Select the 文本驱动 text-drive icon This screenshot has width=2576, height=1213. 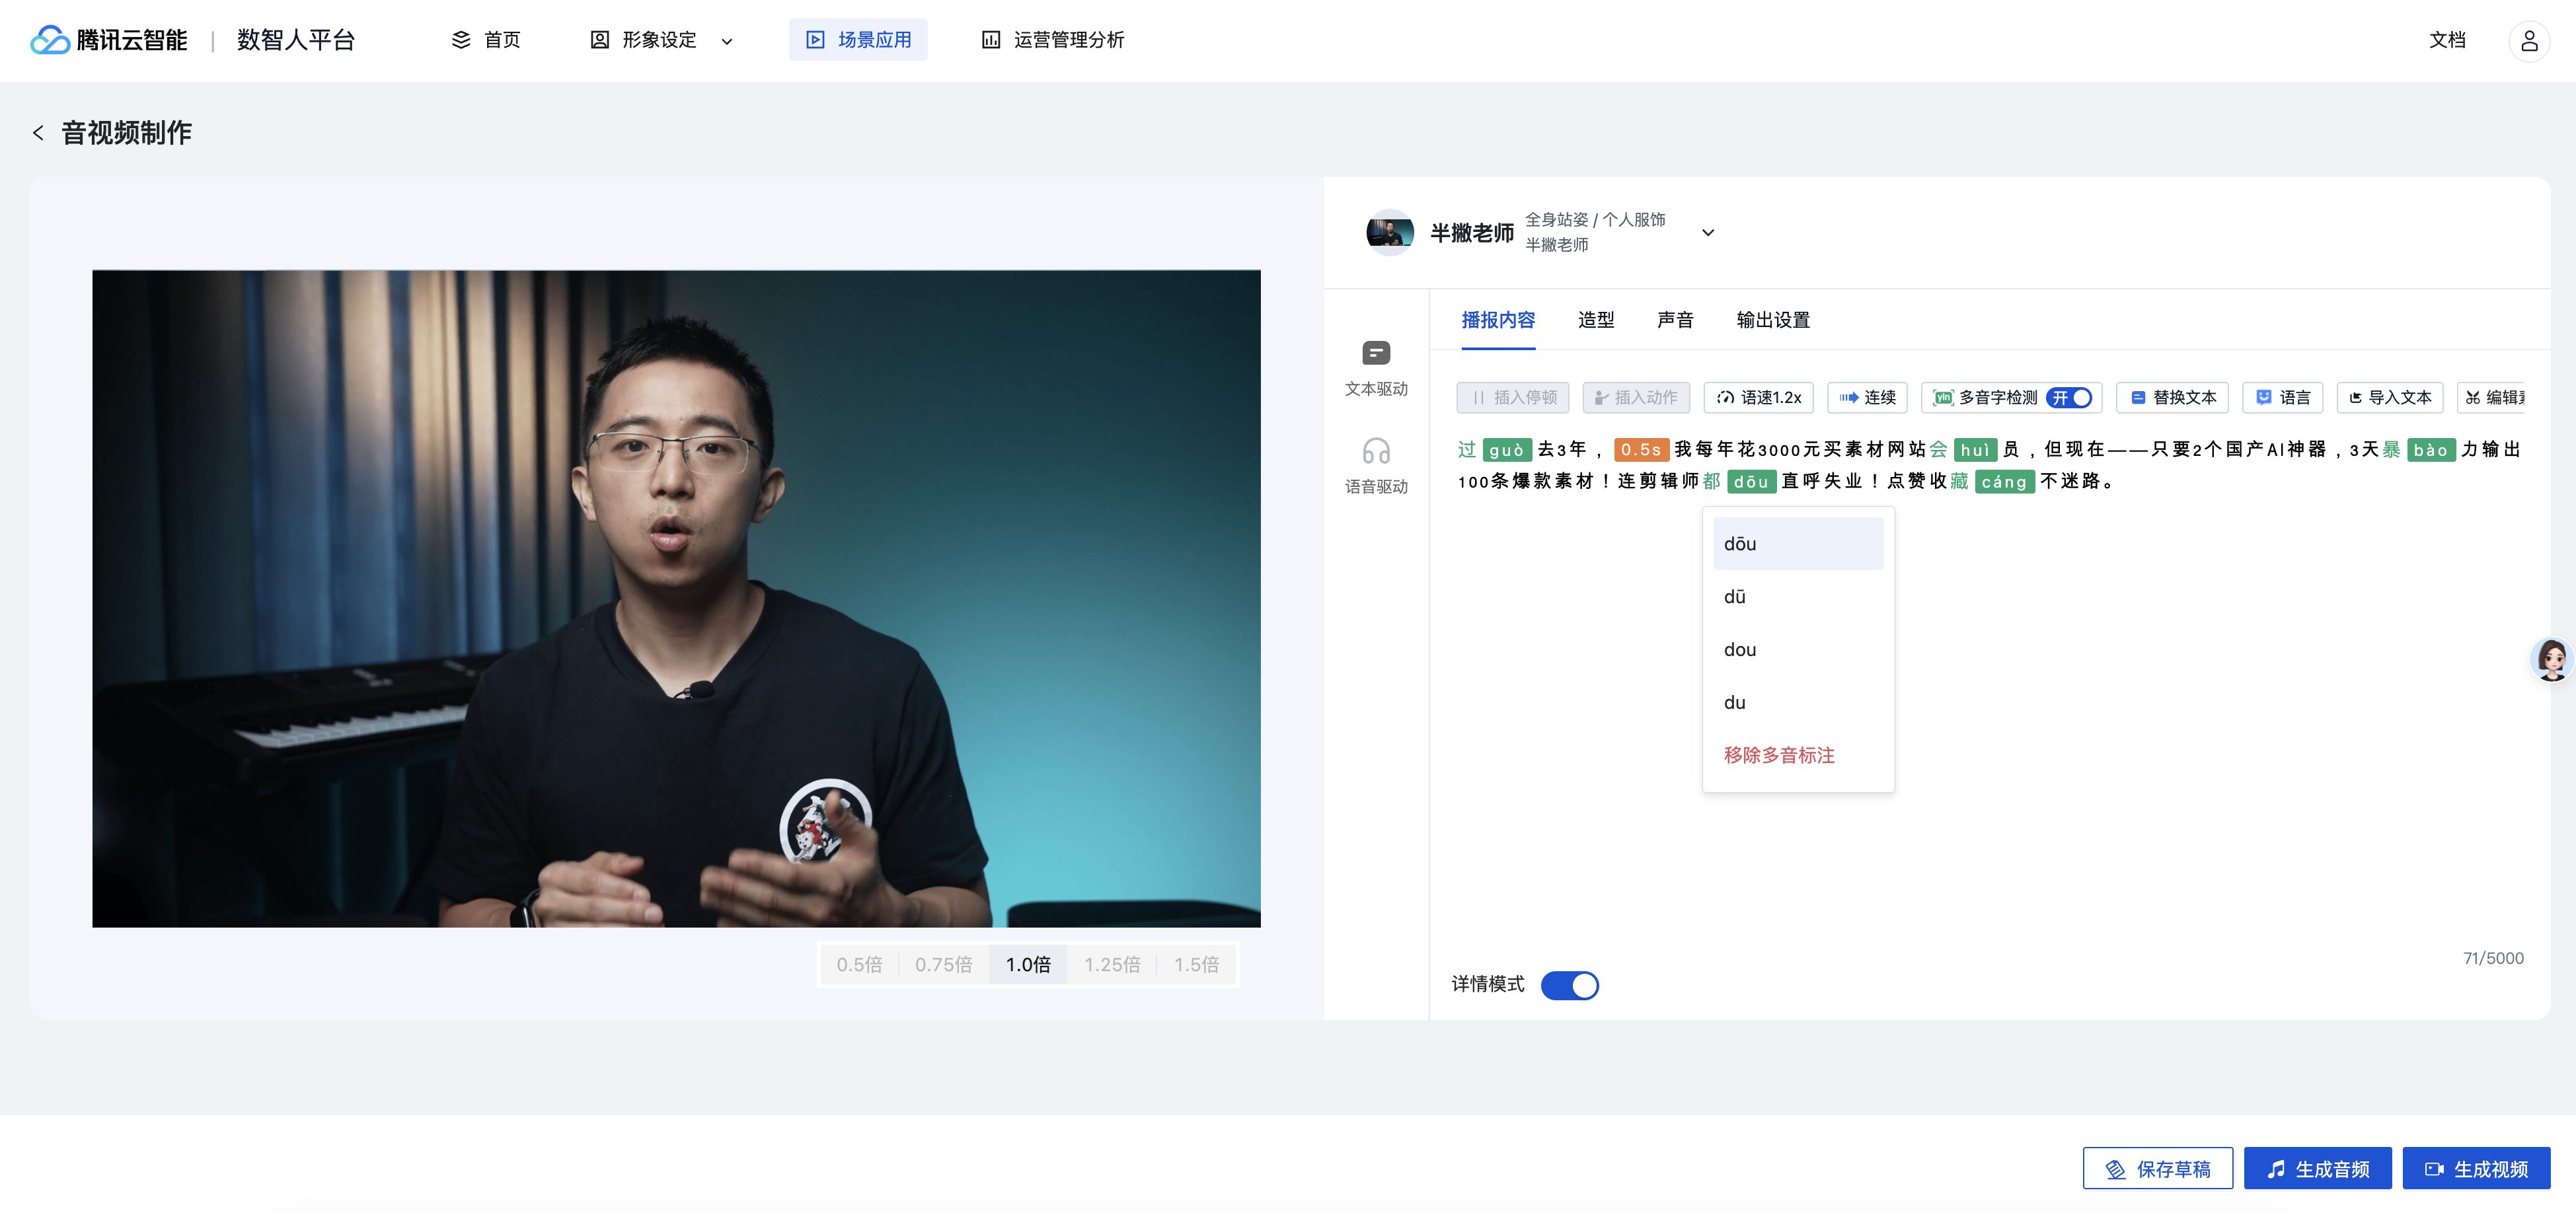coord(1376,353)
